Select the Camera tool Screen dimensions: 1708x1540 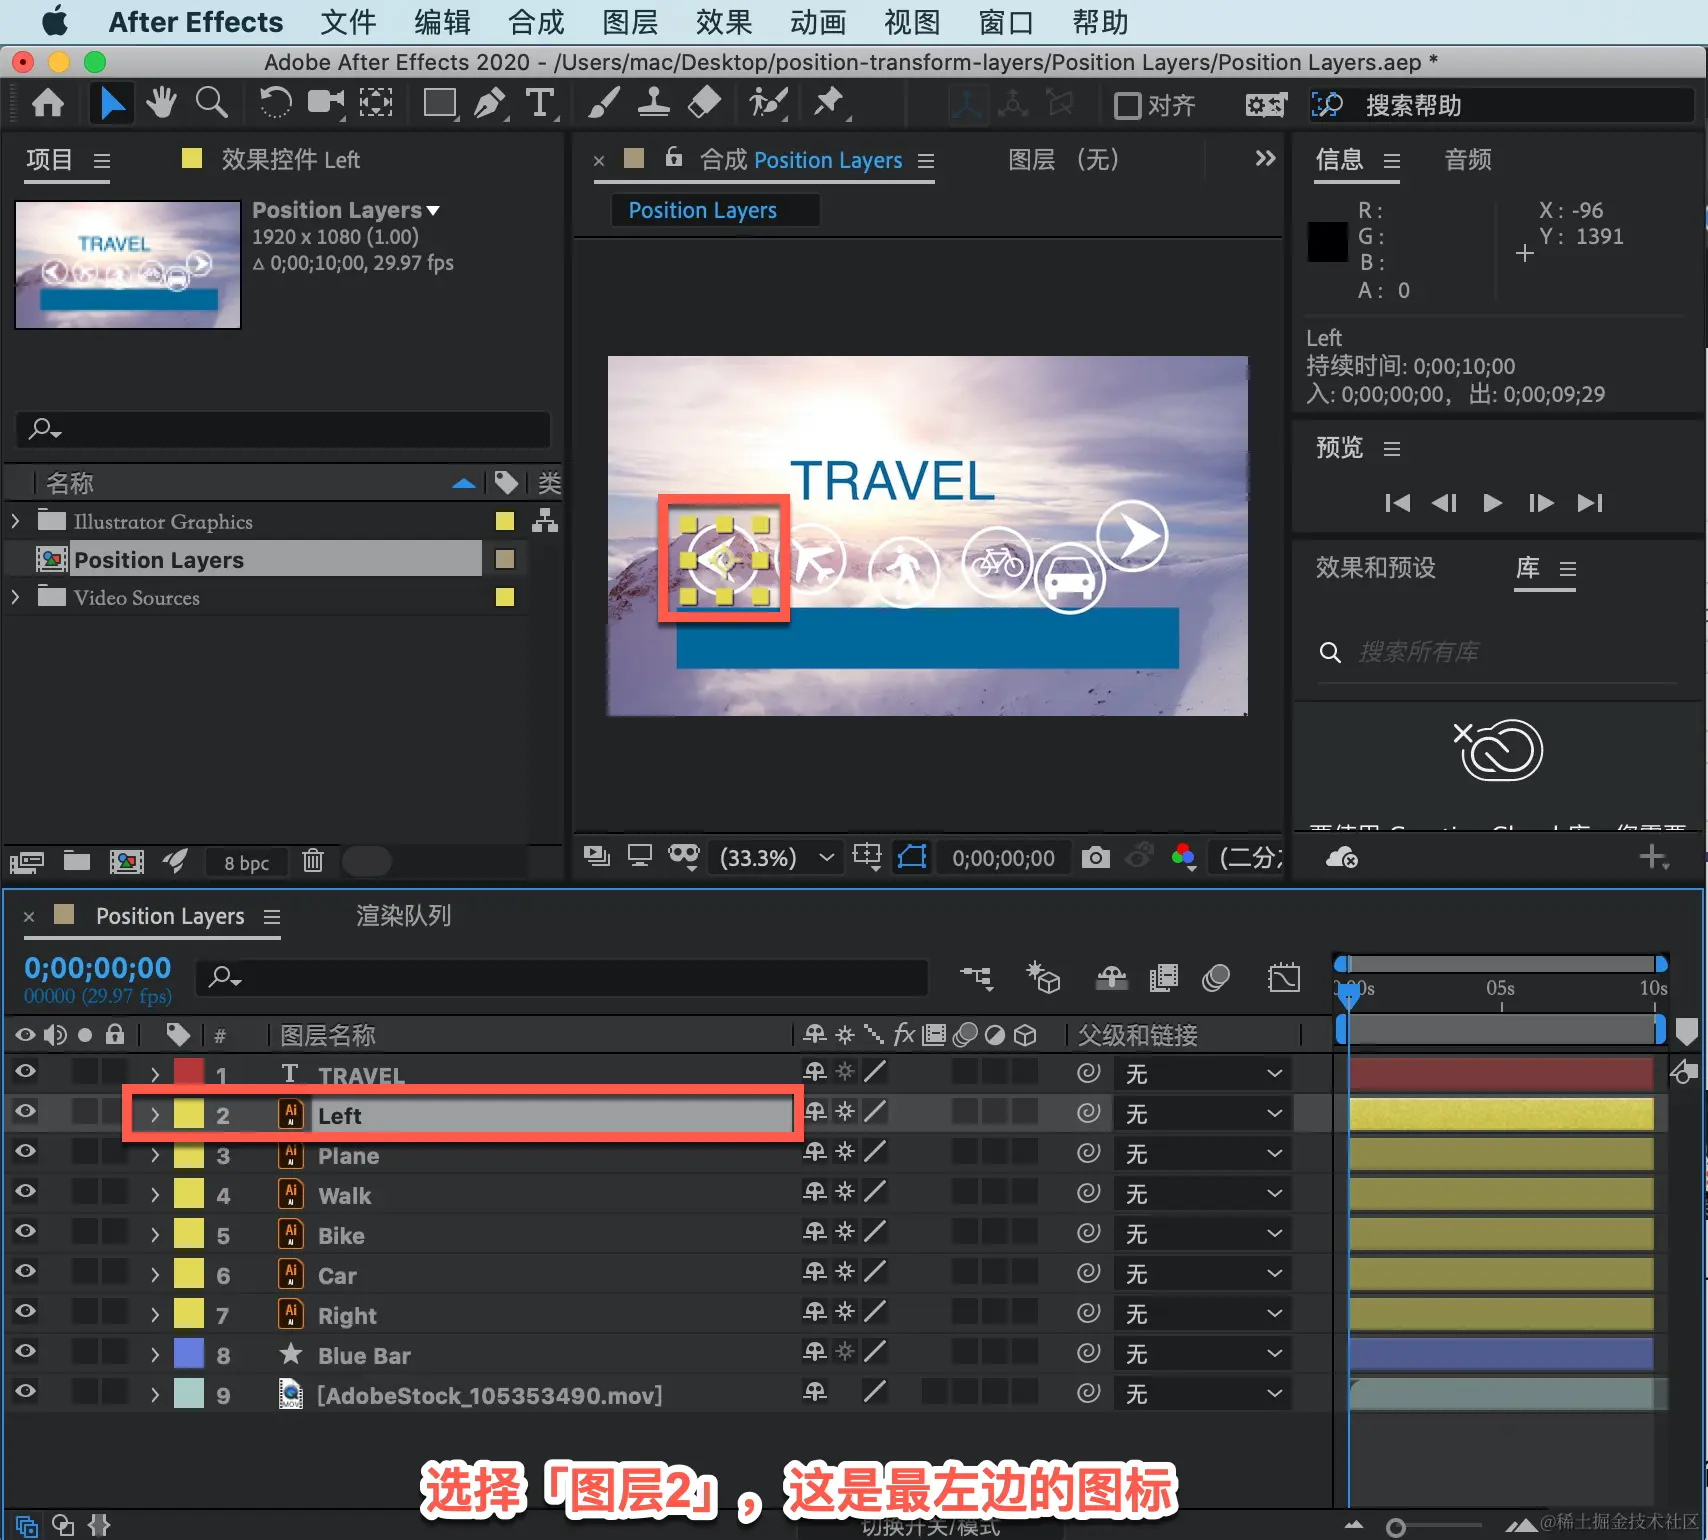pos(325,103)
